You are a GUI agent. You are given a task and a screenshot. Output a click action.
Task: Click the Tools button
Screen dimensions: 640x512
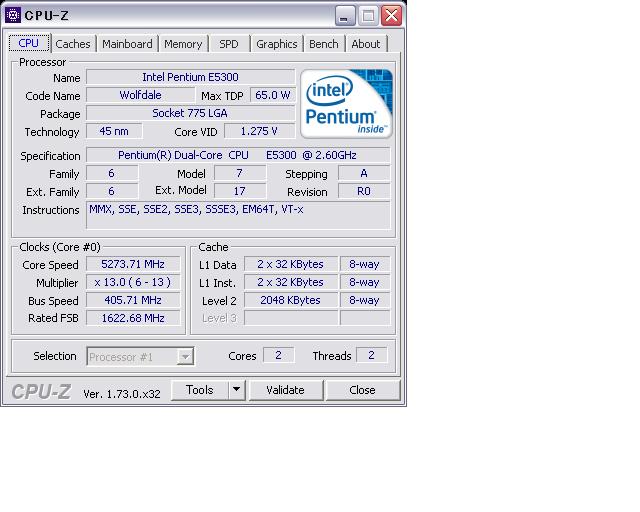click(x=200, y=390)
